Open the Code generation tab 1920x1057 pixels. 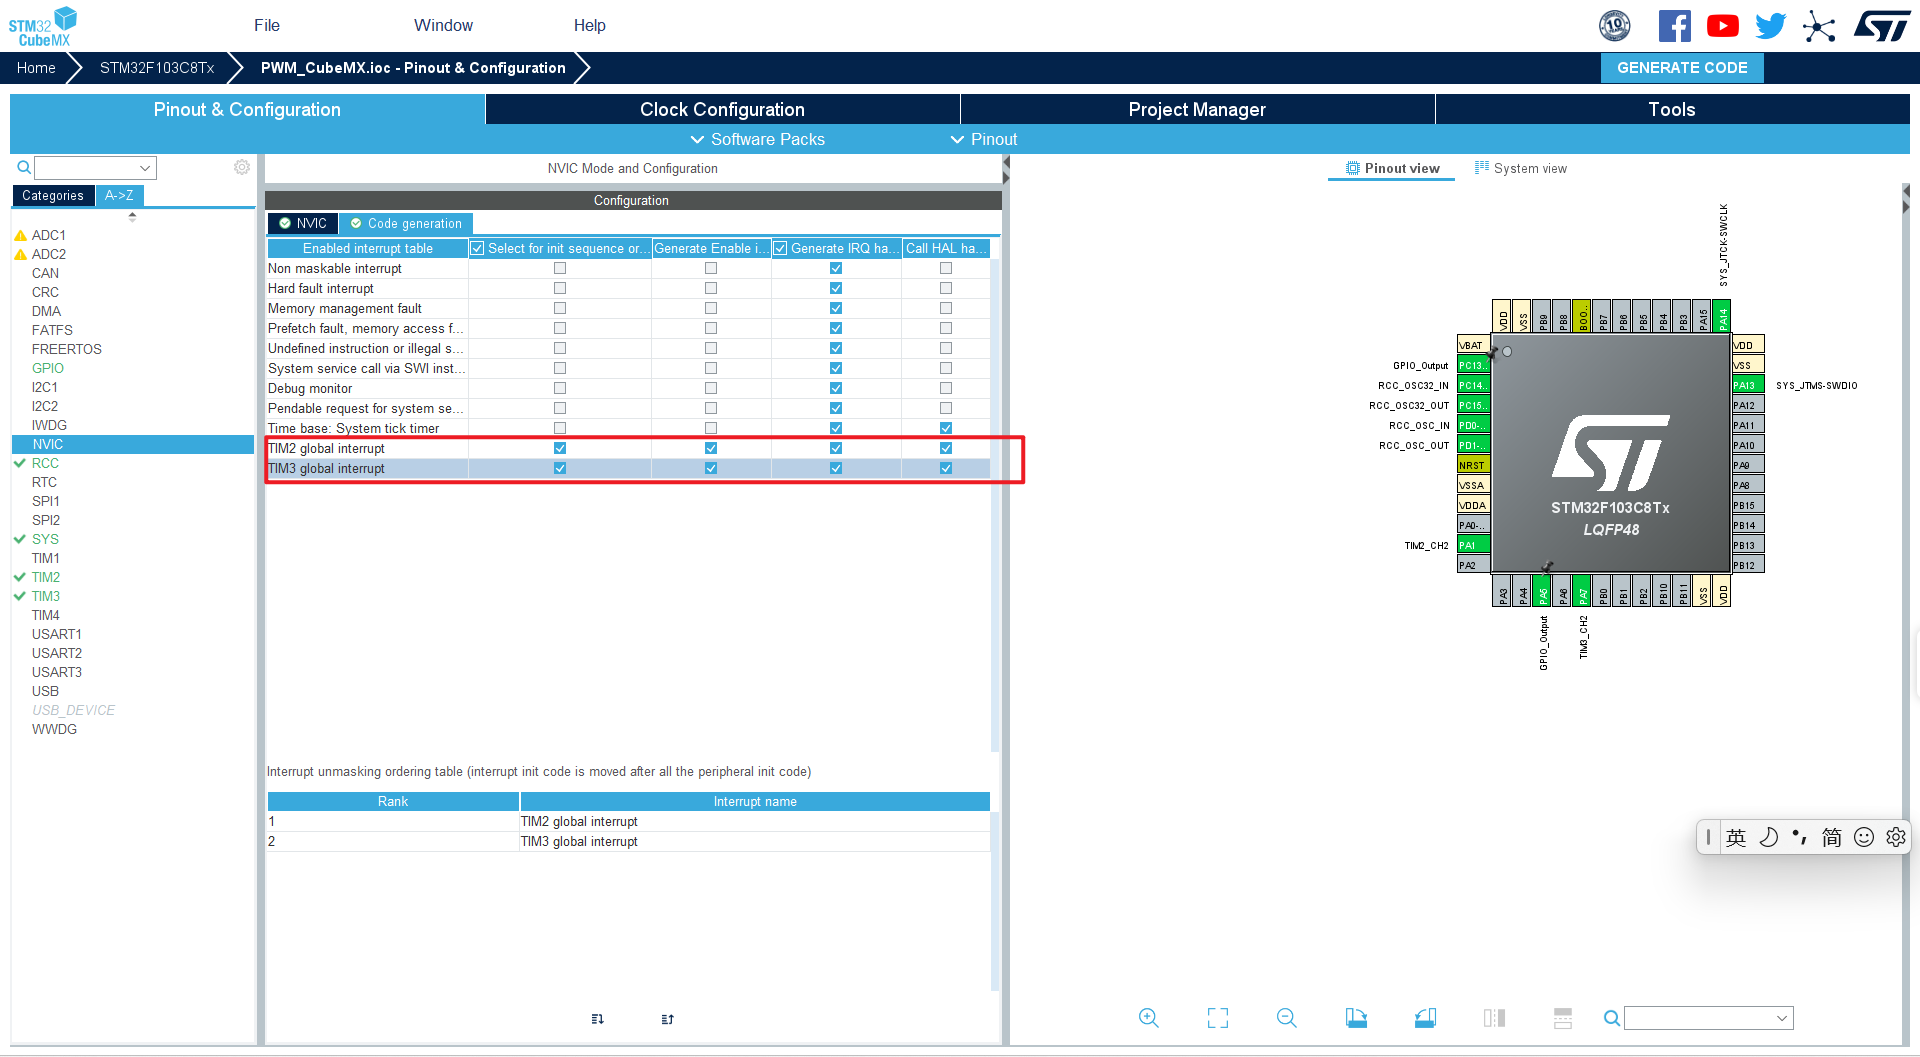[x=405, y=223]
